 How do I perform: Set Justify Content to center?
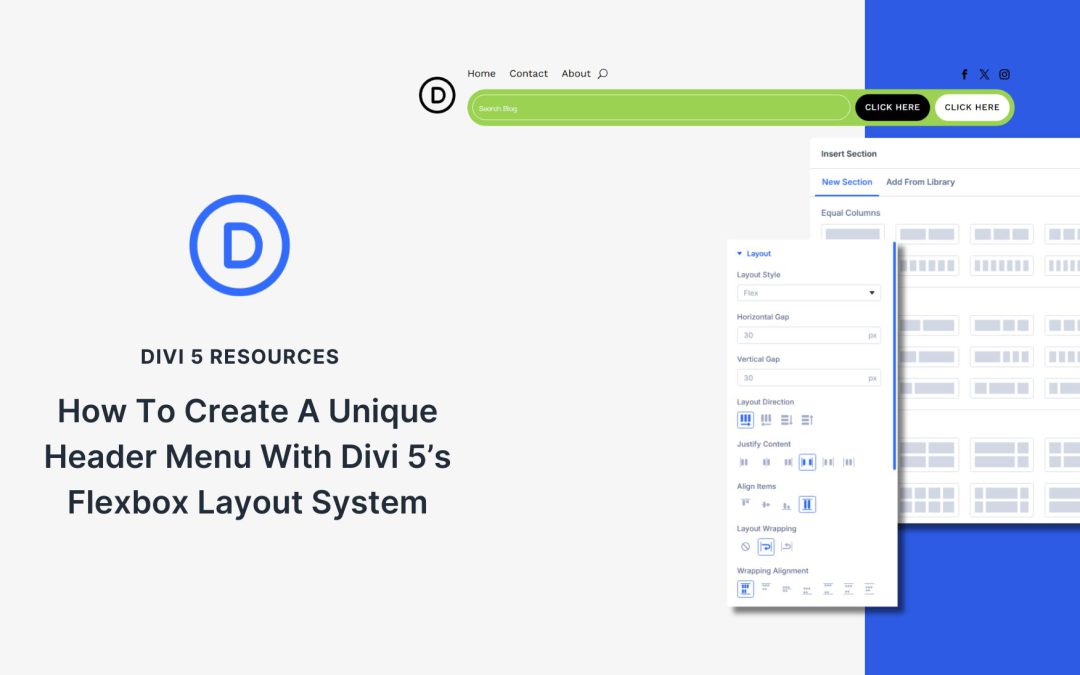point(766,462)
